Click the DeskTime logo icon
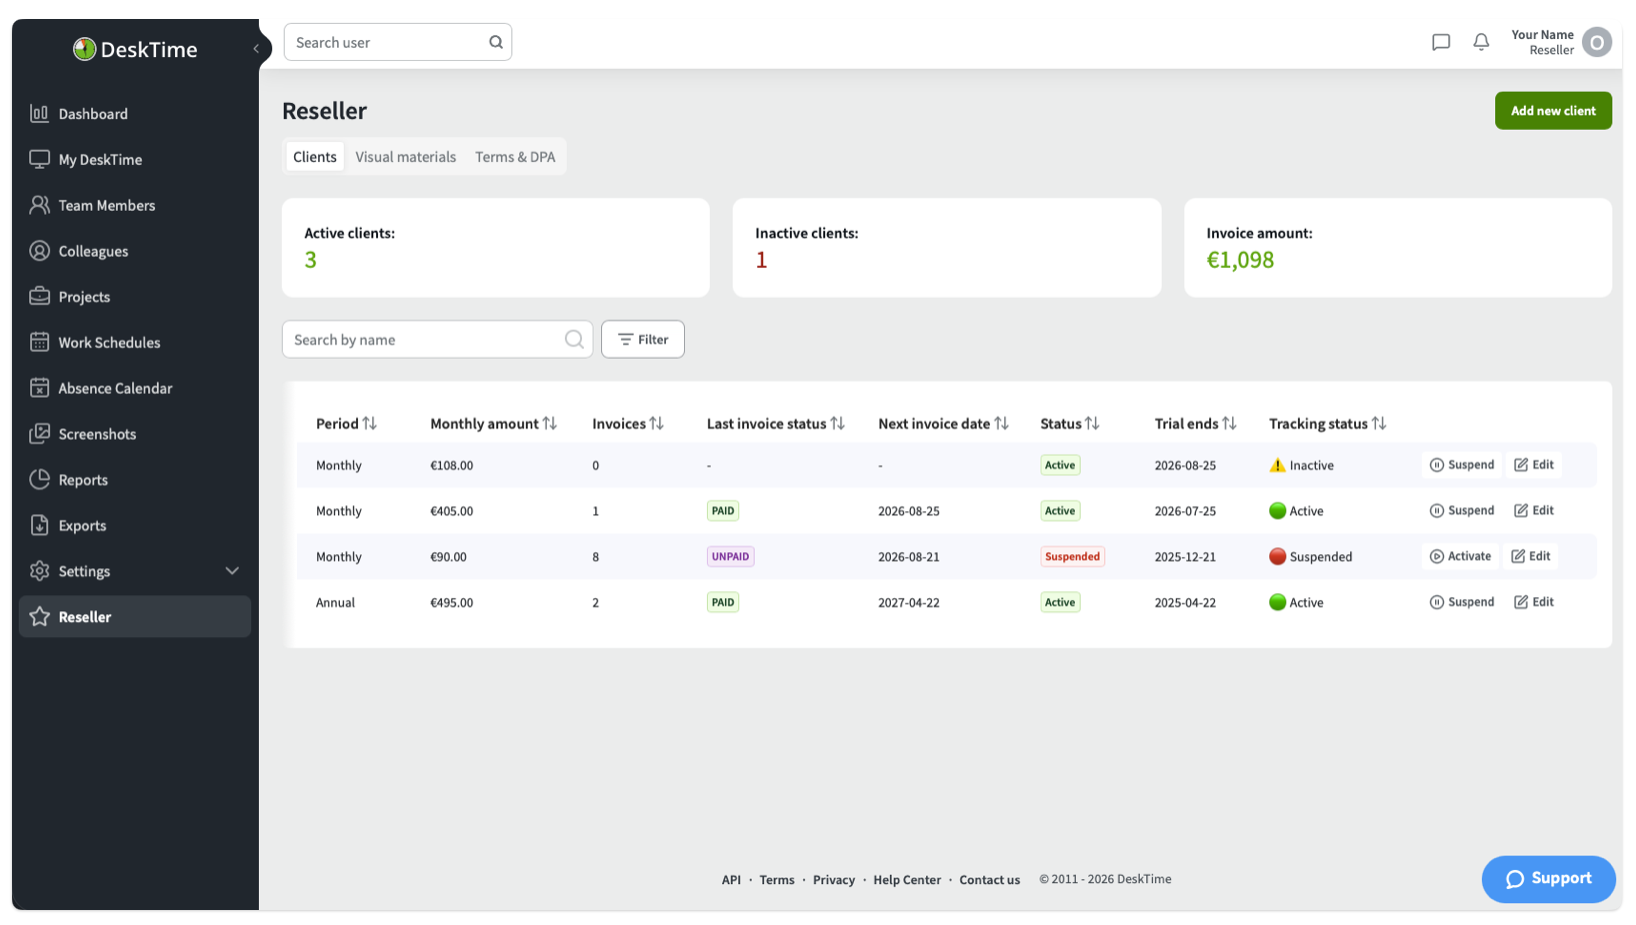Screen dimensions: 1636x925 (x=84, y=49)
